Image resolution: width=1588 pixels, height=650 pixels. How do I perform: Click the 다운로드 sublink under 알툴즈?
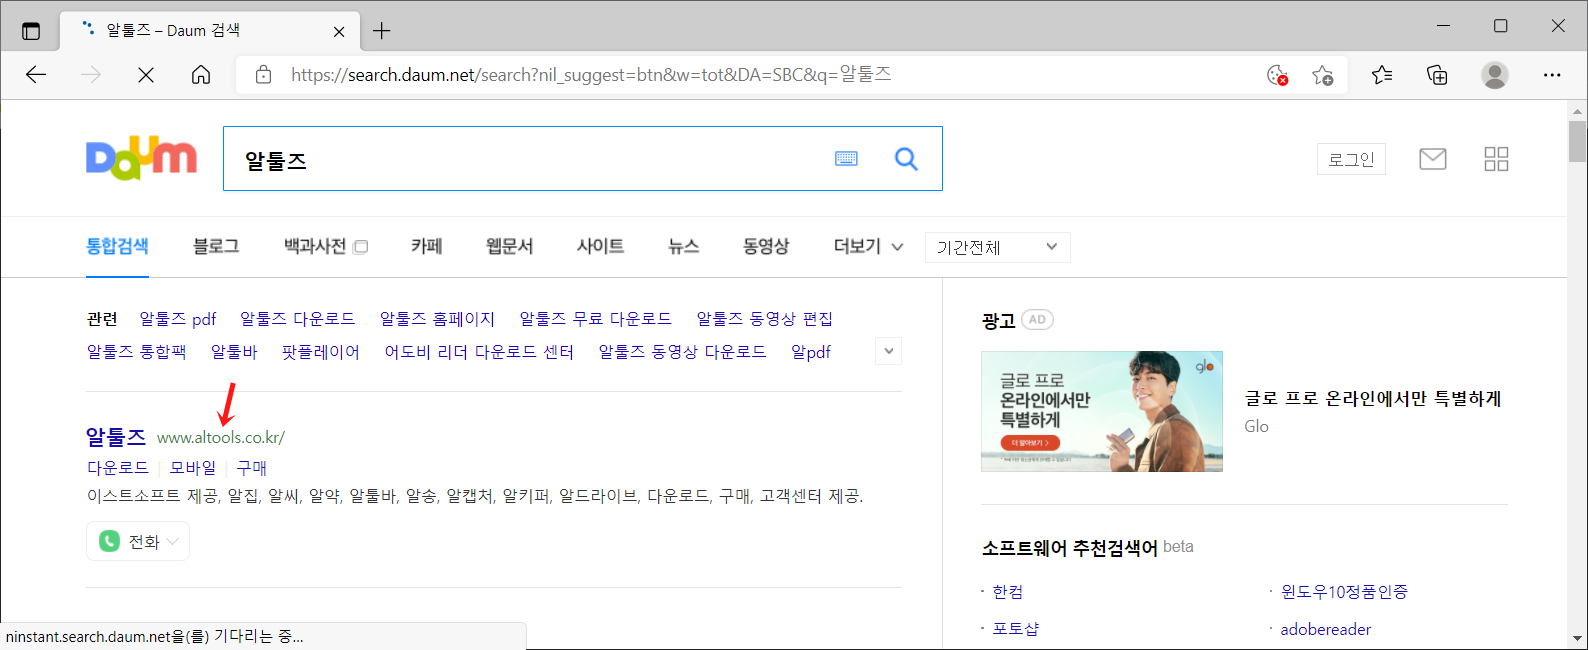118,467
